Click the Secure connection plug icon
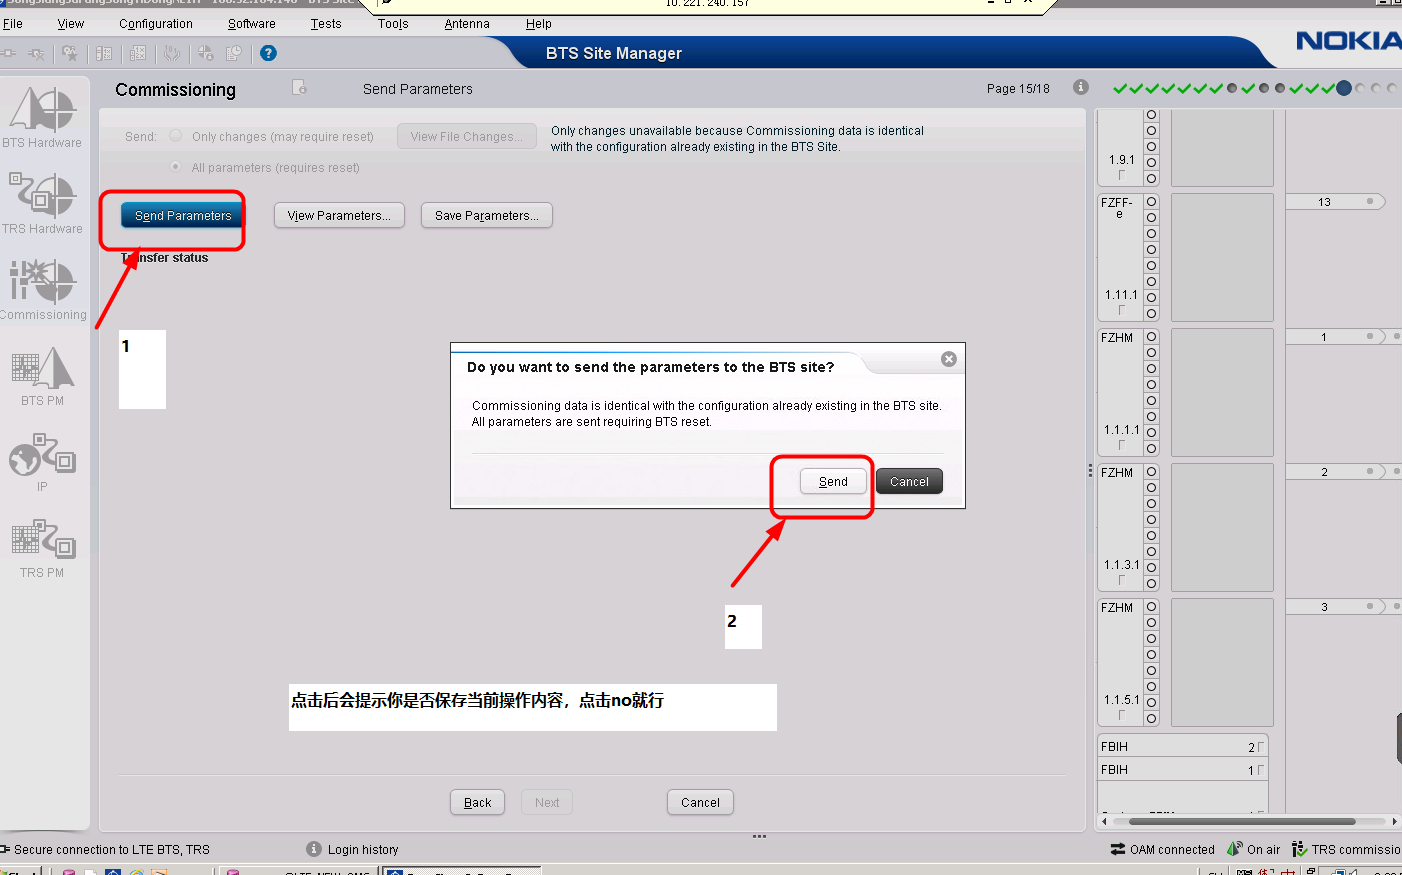 point(5,849)
